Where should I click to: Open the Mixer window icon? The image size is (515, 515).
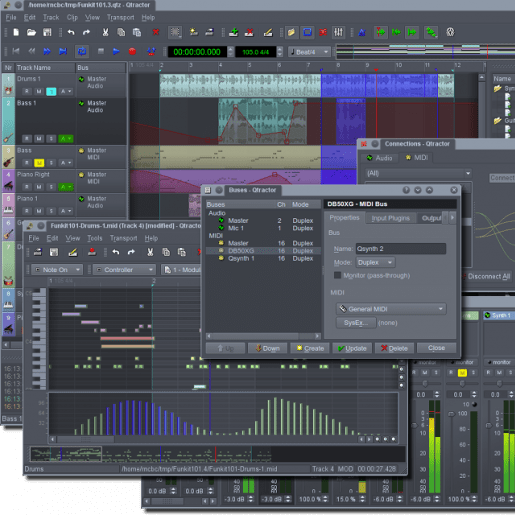[338, 32]
